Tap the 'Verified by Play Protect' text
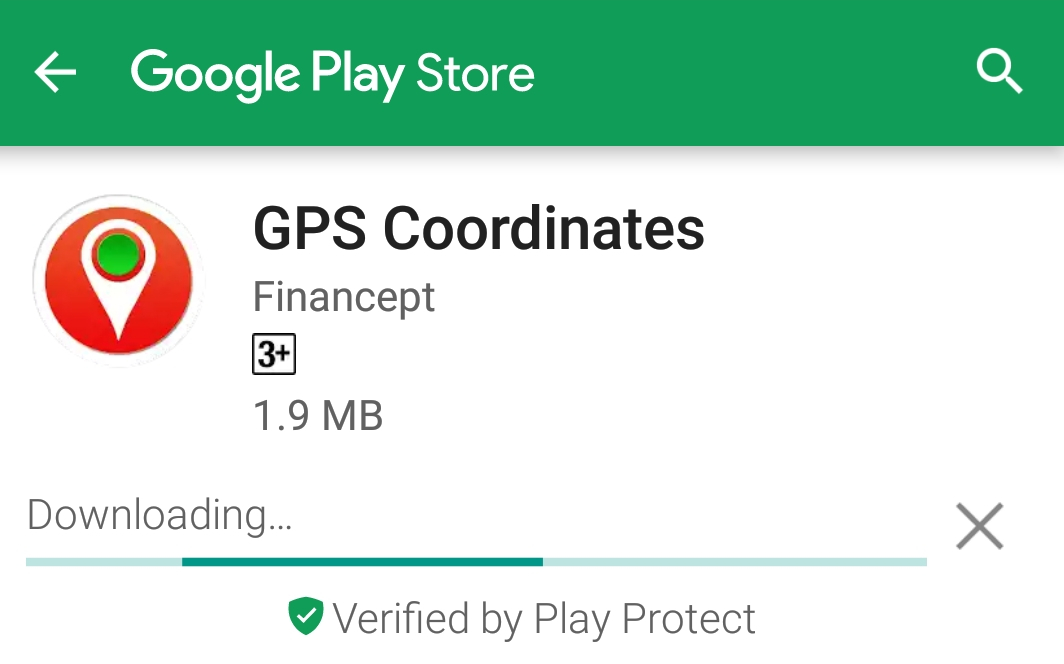The image size is (1064, 664). [544, 619]
